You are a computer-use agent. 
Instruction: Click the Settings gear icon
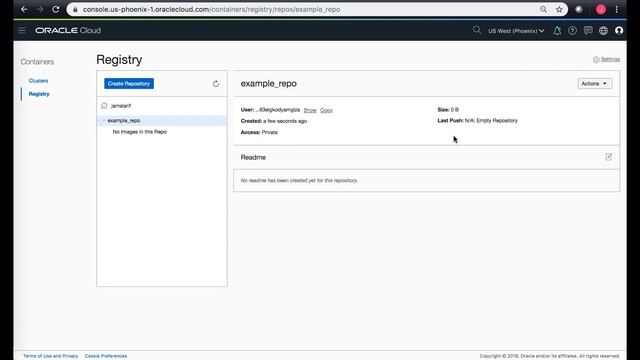coord(596,60)
